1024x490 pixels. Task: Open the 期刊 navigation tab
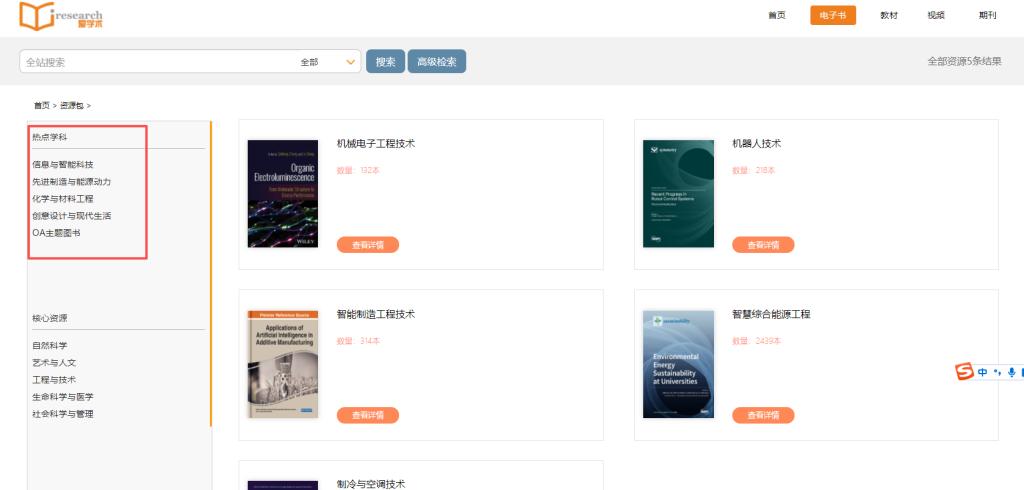(987, 16)
